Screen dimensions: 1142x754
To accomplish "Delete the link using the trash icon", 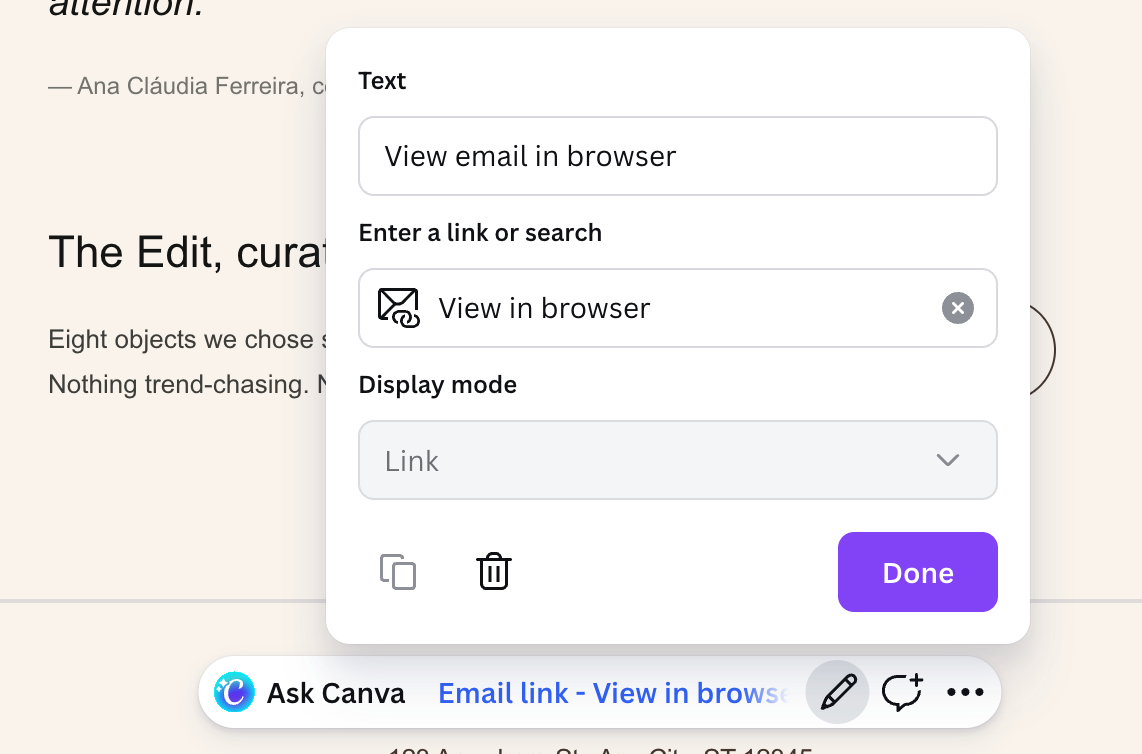I will click(494, 572).
